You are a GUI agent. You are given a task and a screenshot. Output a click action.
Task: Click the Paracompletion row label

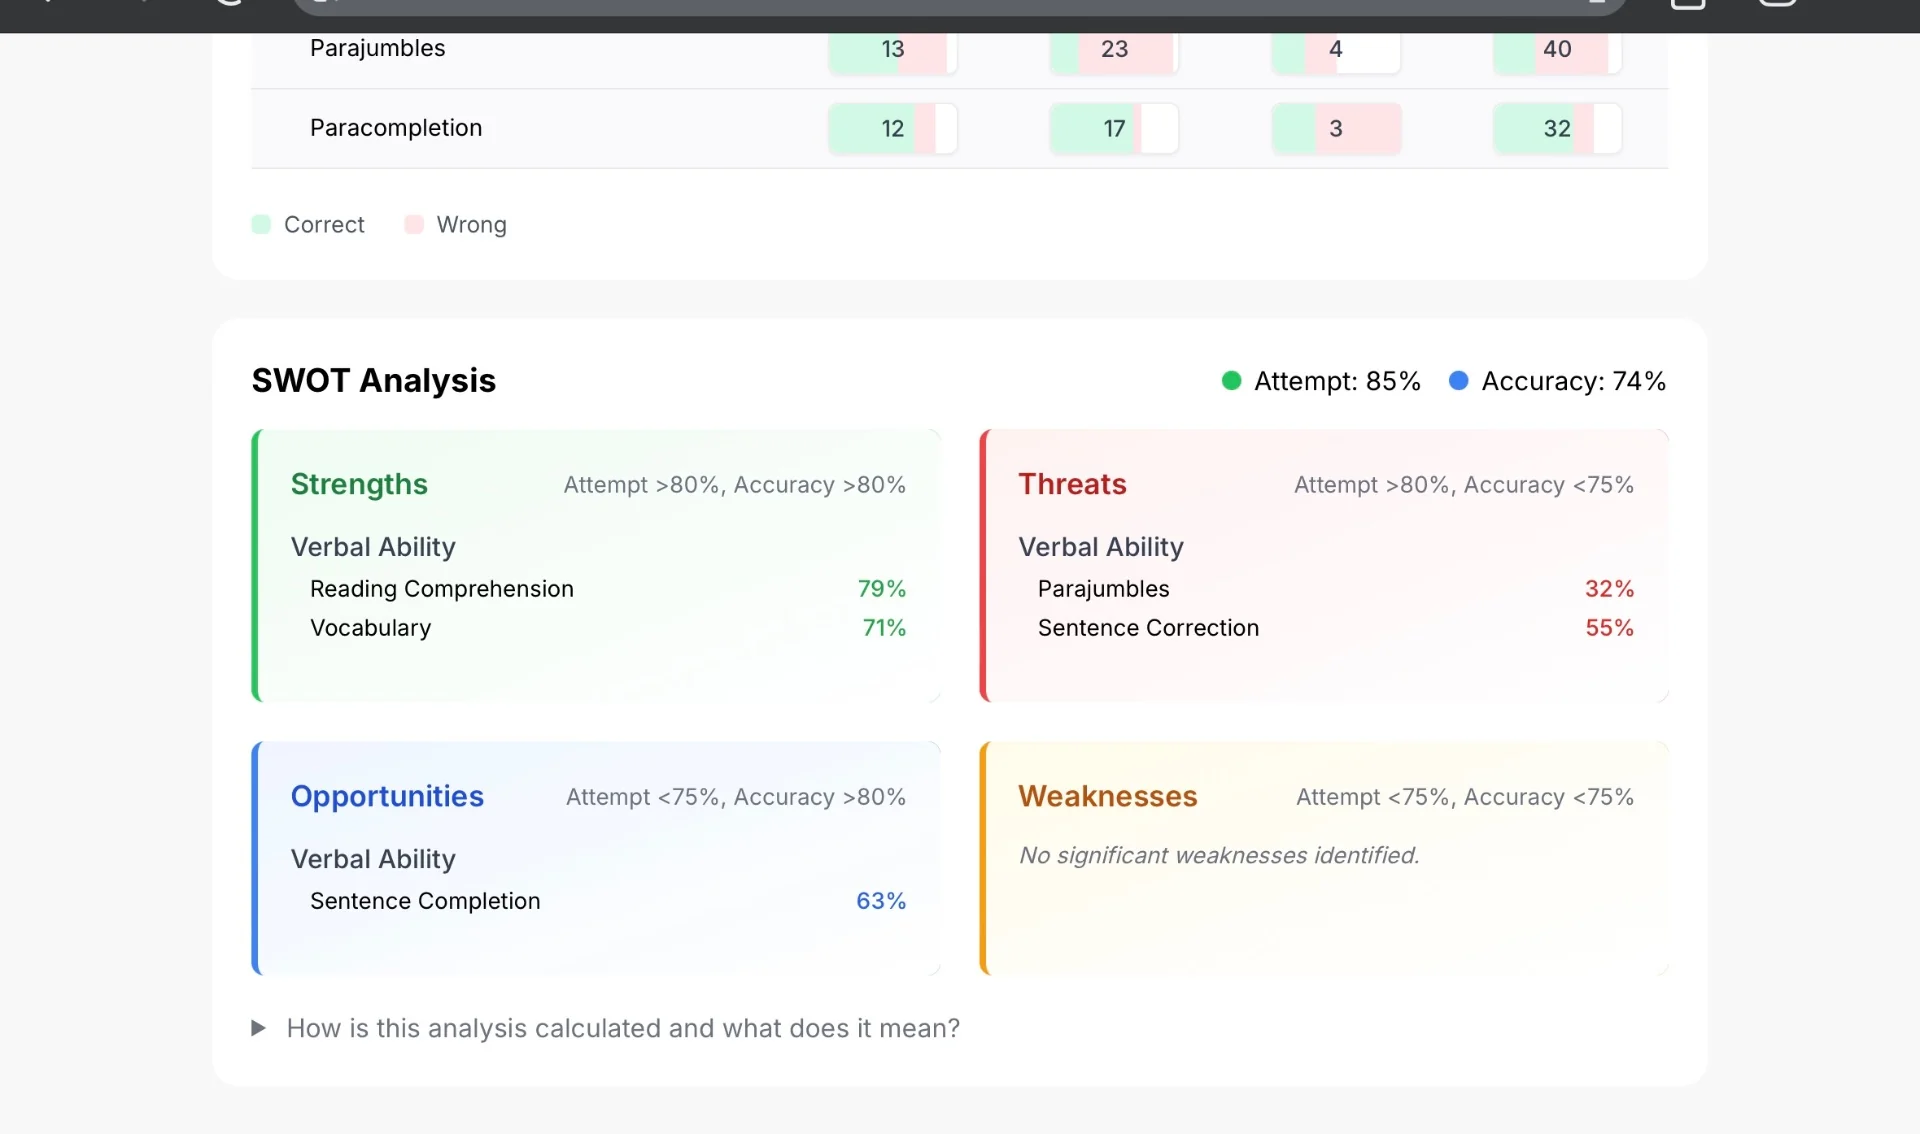click(396, 128)
